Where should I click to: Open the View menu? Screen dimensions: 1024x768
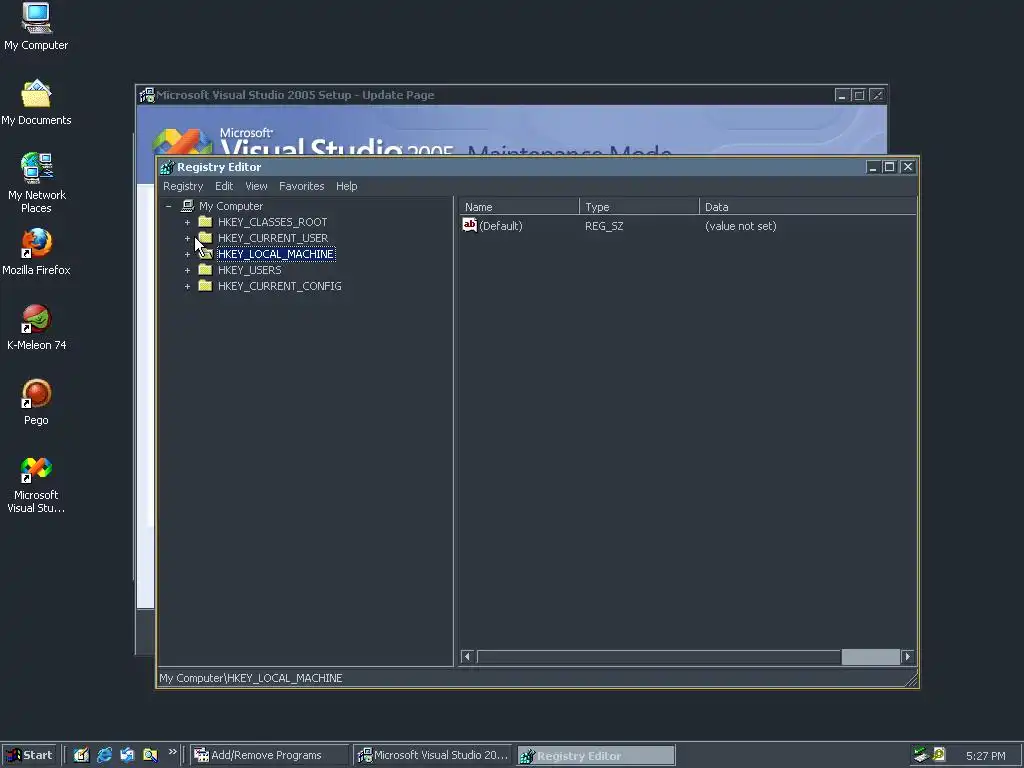[256, 186]
